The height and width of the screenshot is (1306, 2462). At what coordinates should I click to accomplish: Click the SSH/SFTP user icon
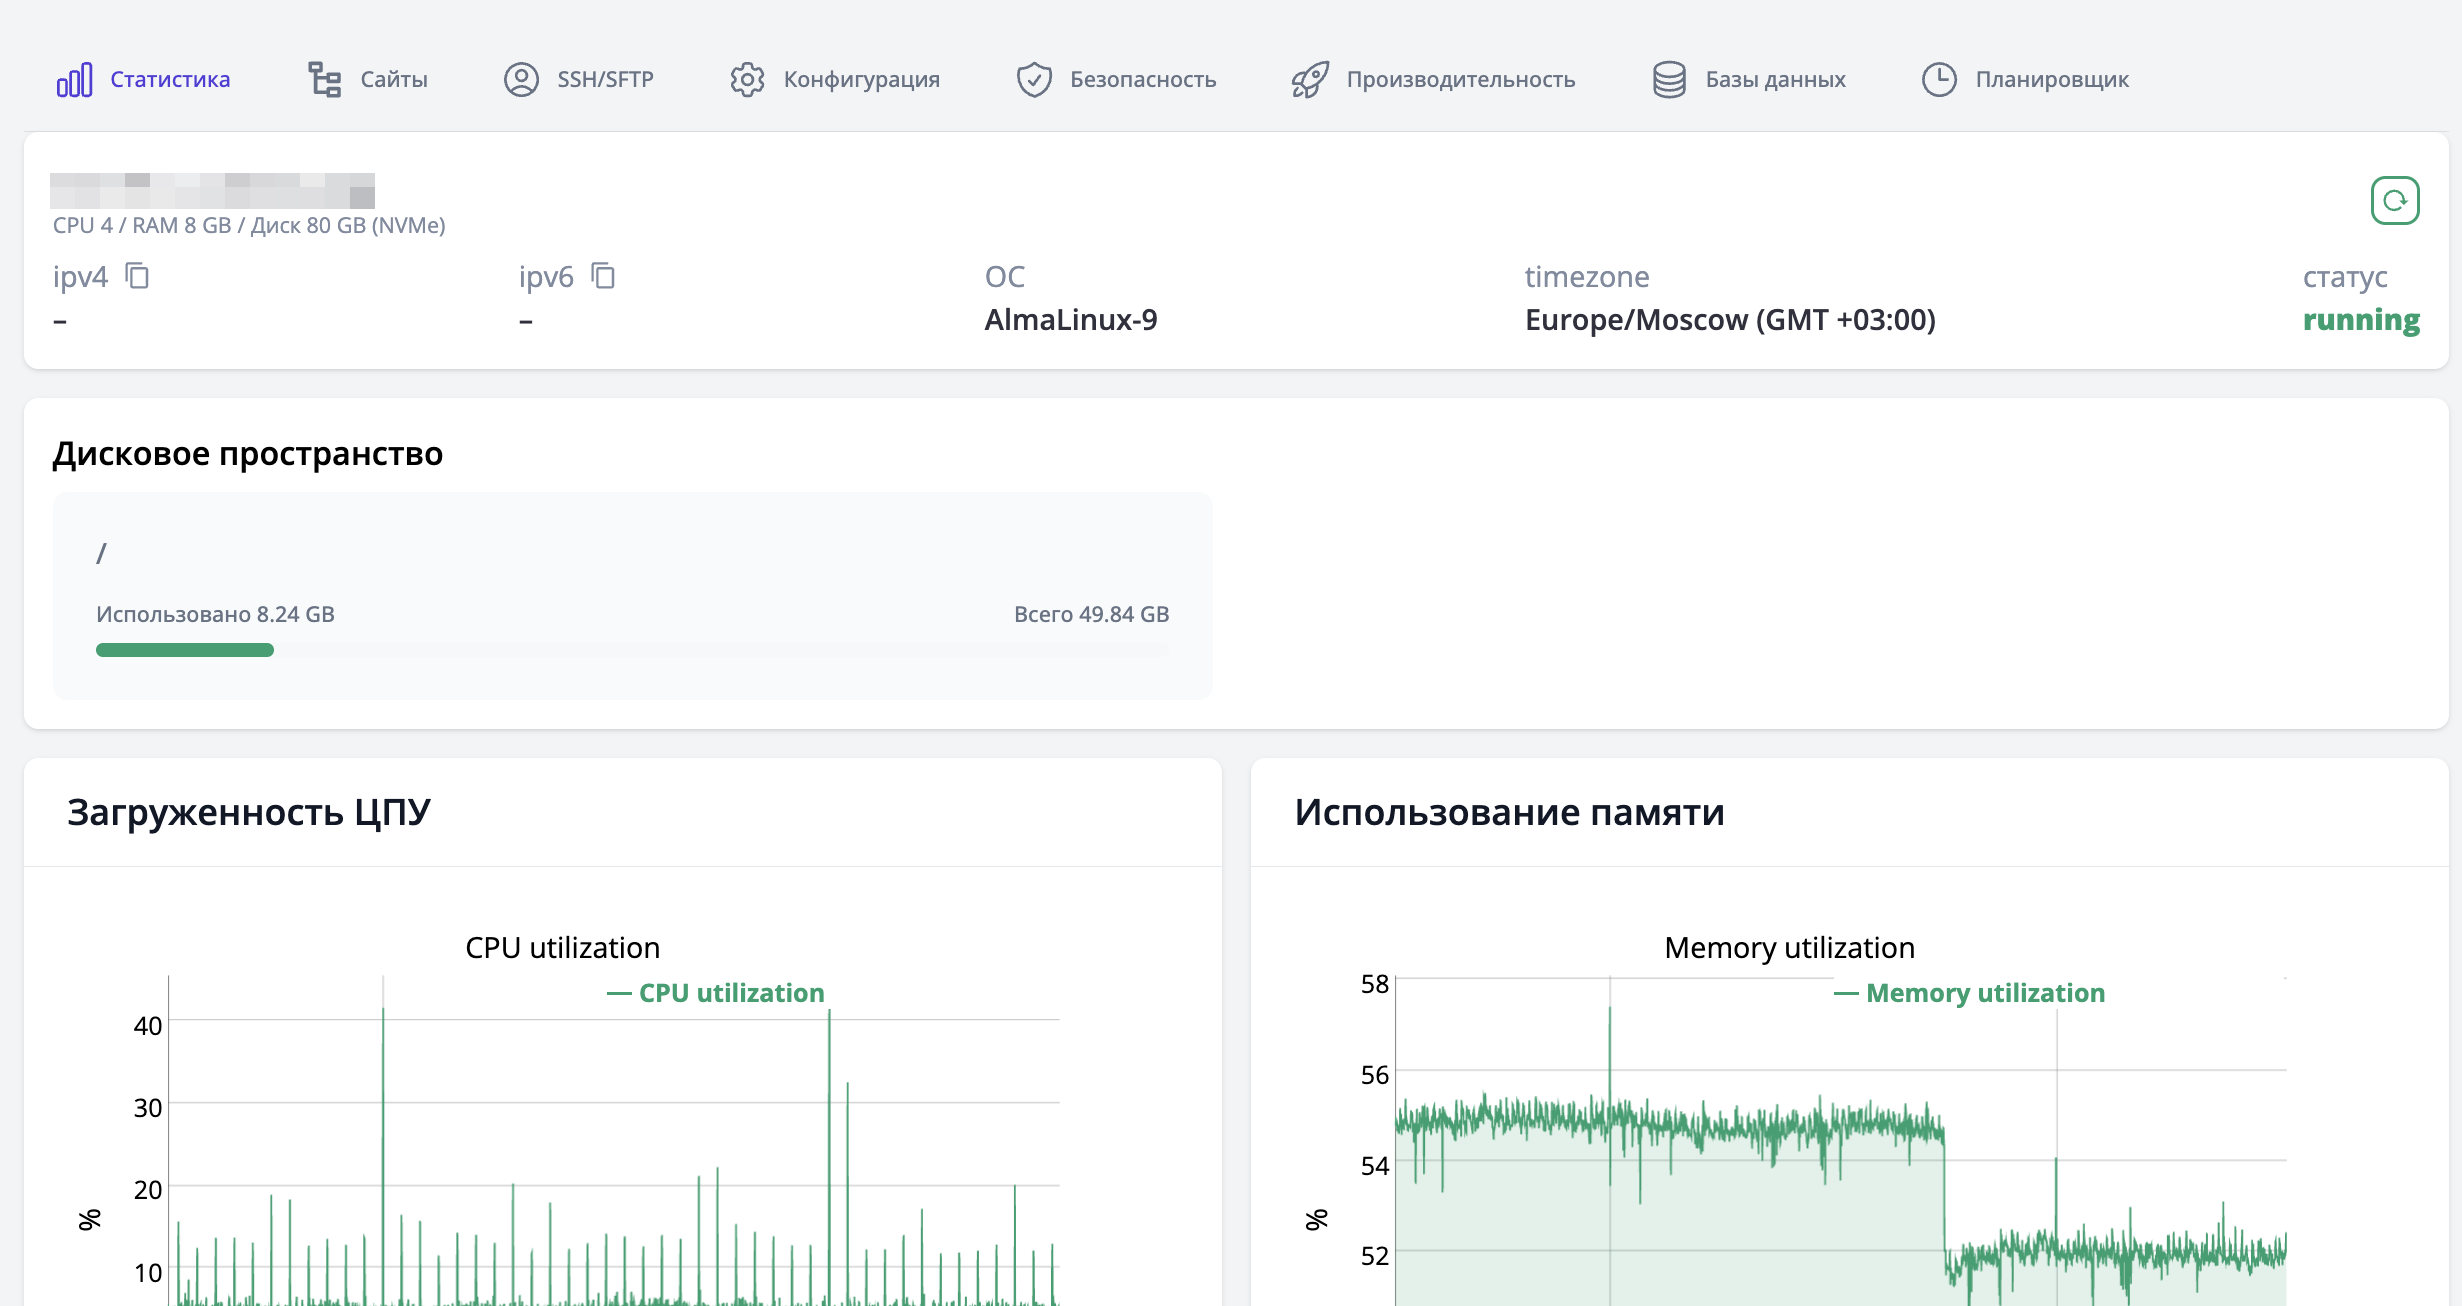[x=521, y=80]
